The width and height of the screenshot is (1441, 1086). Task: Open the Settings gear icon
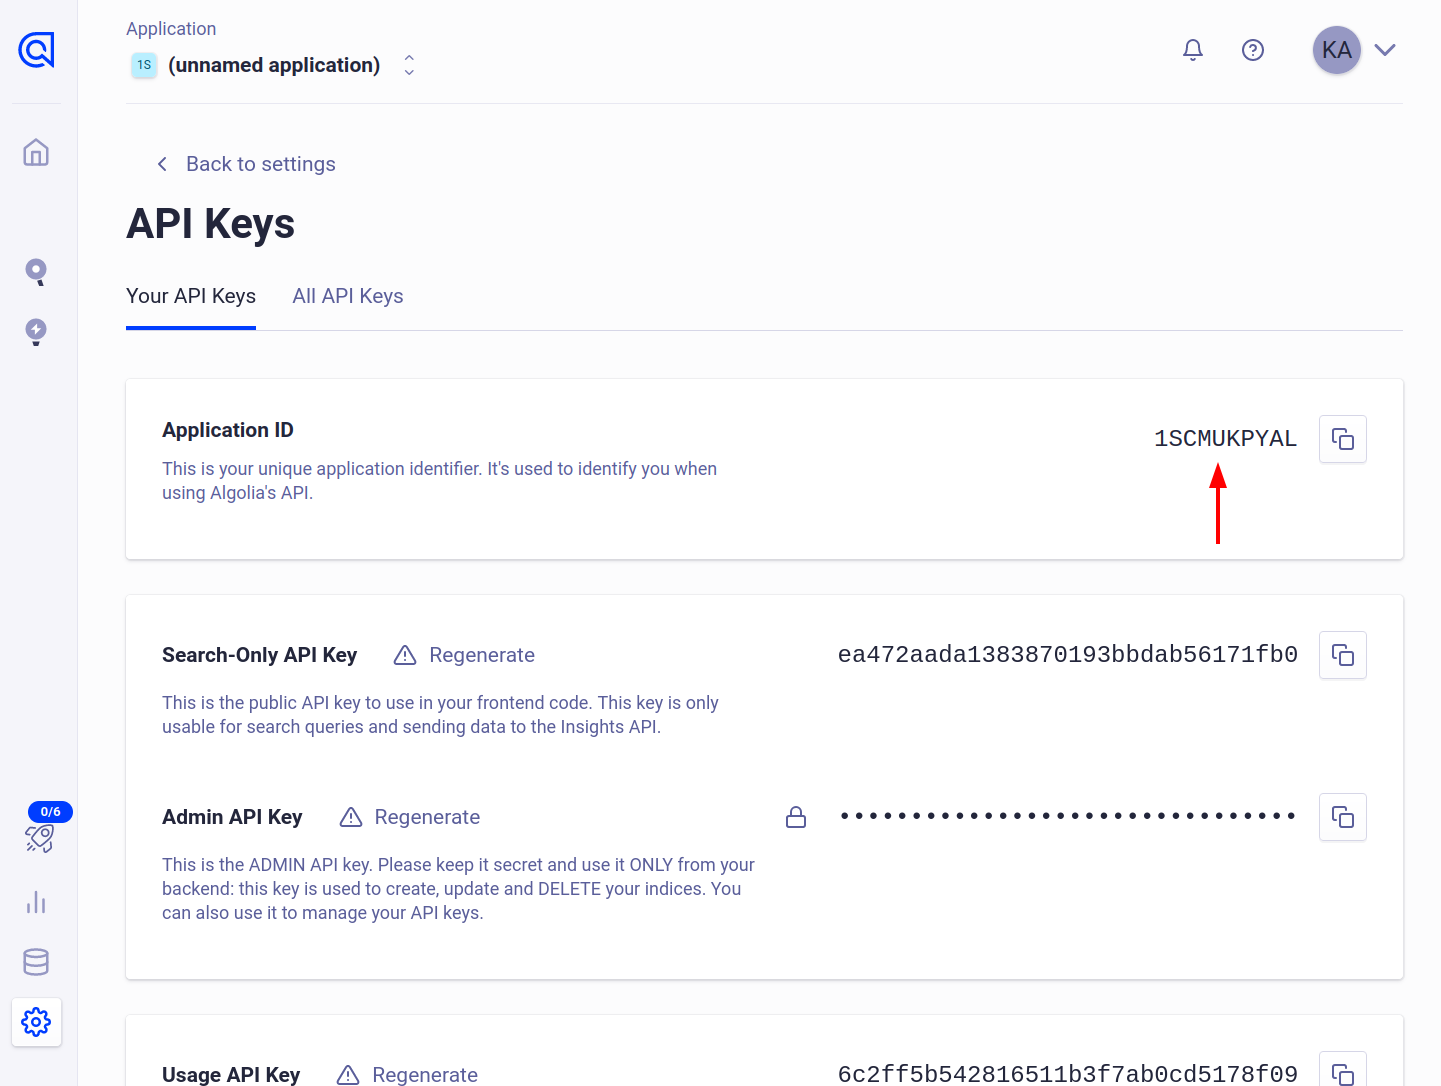36,1022
